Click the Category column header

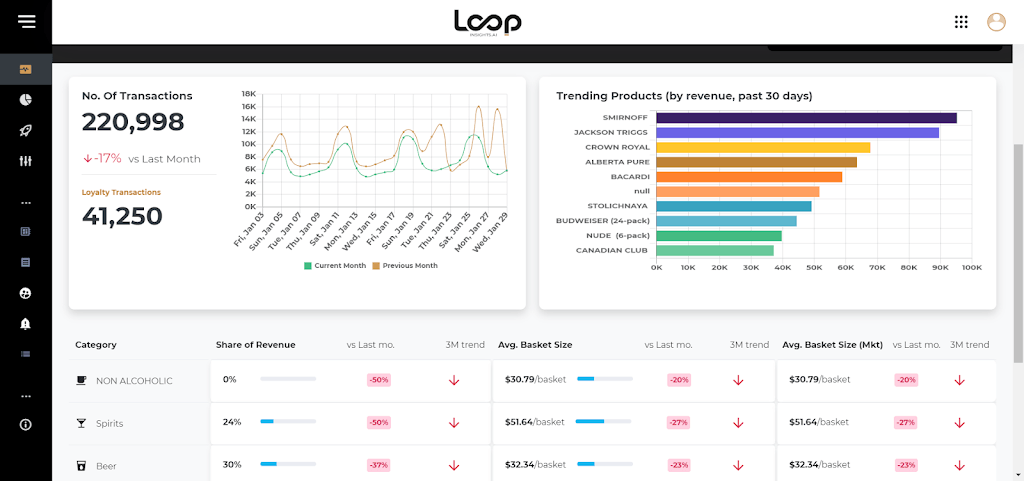point(95,345)
